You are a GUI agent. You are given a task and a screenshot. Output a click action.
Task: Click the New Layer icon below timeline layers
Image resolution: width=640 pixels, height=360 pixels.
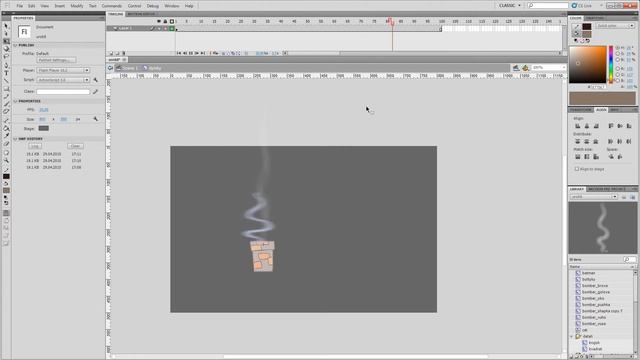pyautogui.click(x=111, y=53)
